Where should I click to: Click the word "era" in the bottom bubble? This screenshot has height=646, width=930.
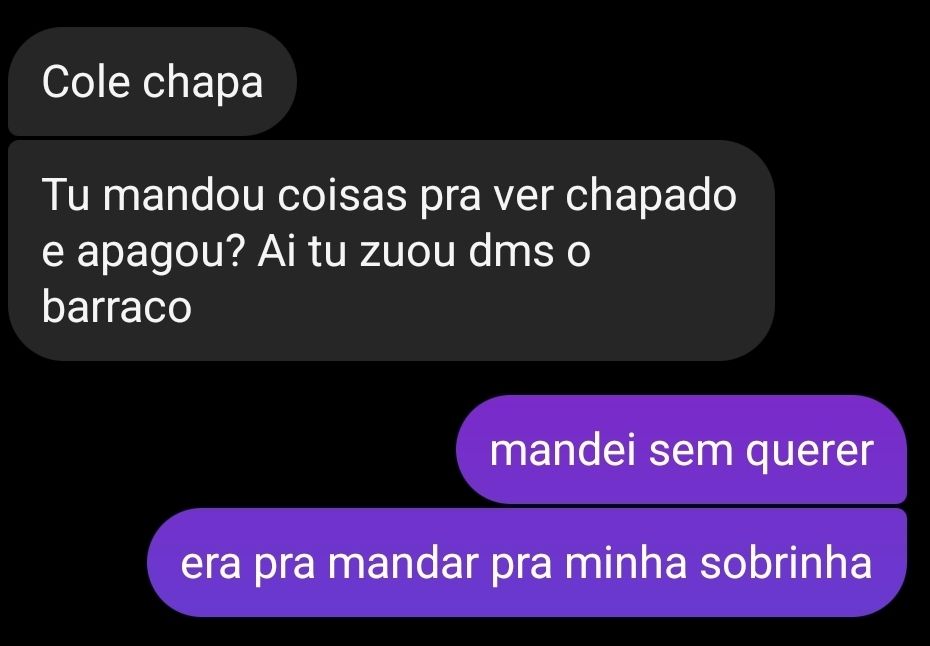click(x=211, y=565)
